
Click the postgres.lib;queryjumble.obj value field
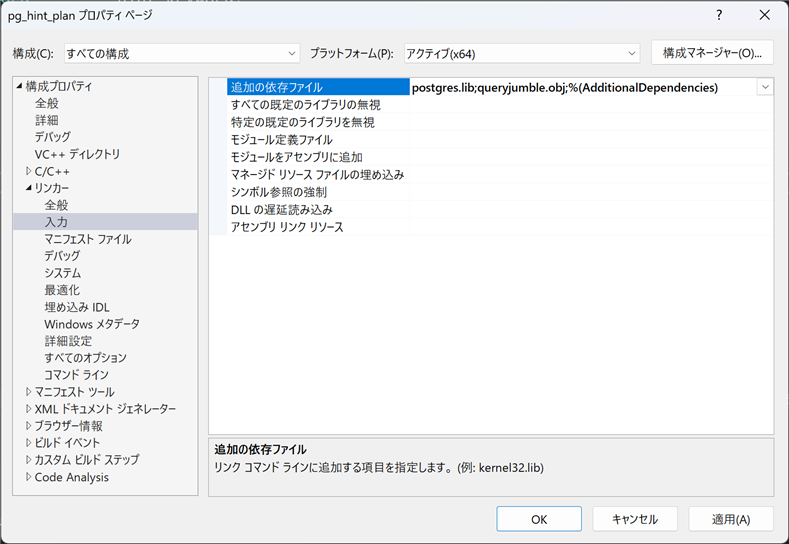(x=584, y=87)
